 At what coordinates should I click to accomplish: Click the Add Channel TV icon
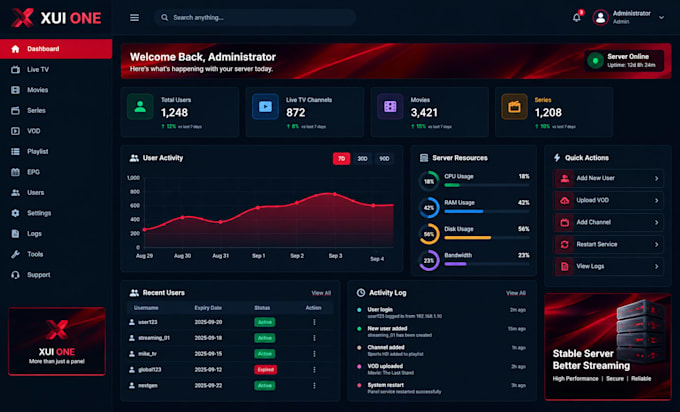[x=565, y=222]
